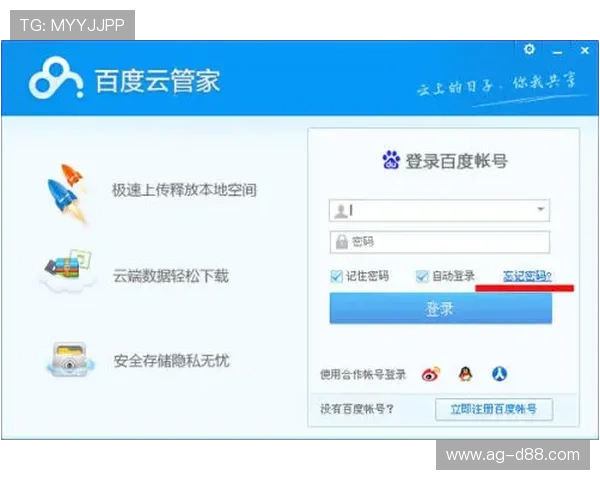The width and height of the screenshot is (600, 480).
Task: Log in with QQ penguin icon
Action: click(x=465, y=374)
